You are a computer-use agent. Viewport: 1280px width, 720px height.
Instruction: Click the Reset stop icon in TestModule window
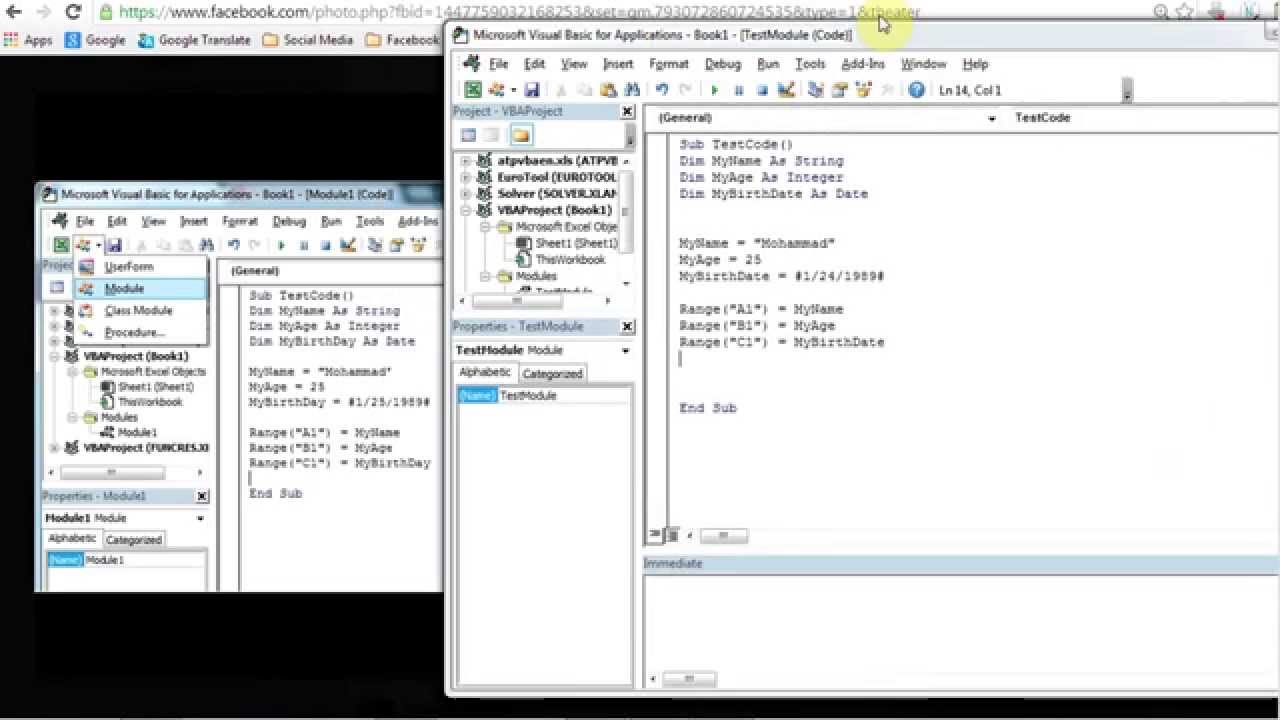click(762, 90)
